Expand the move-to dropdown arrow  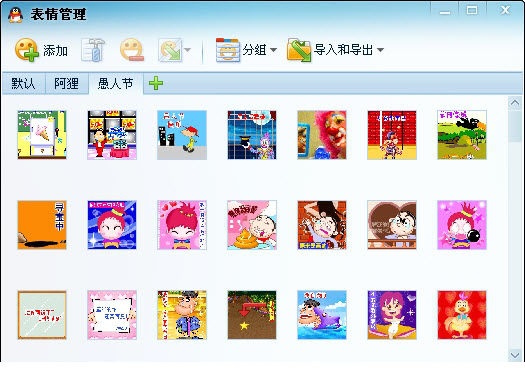(x=188, y=50)
